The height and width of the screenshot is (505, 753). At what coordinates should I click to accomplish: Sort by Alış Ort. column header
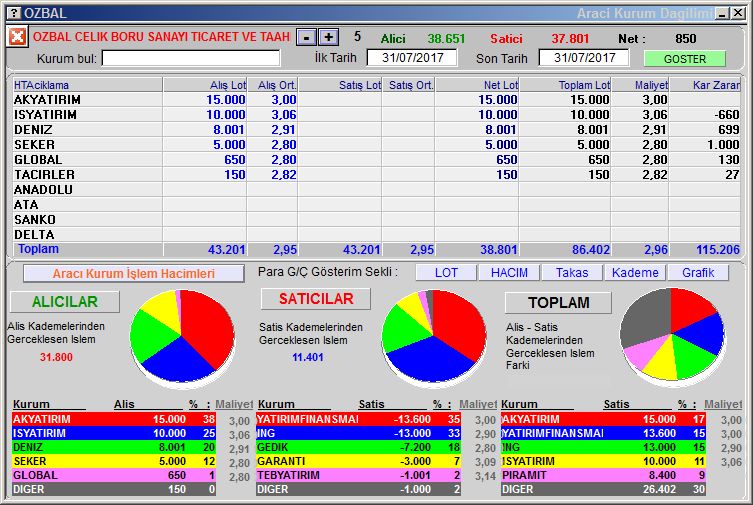coord(272,85)
